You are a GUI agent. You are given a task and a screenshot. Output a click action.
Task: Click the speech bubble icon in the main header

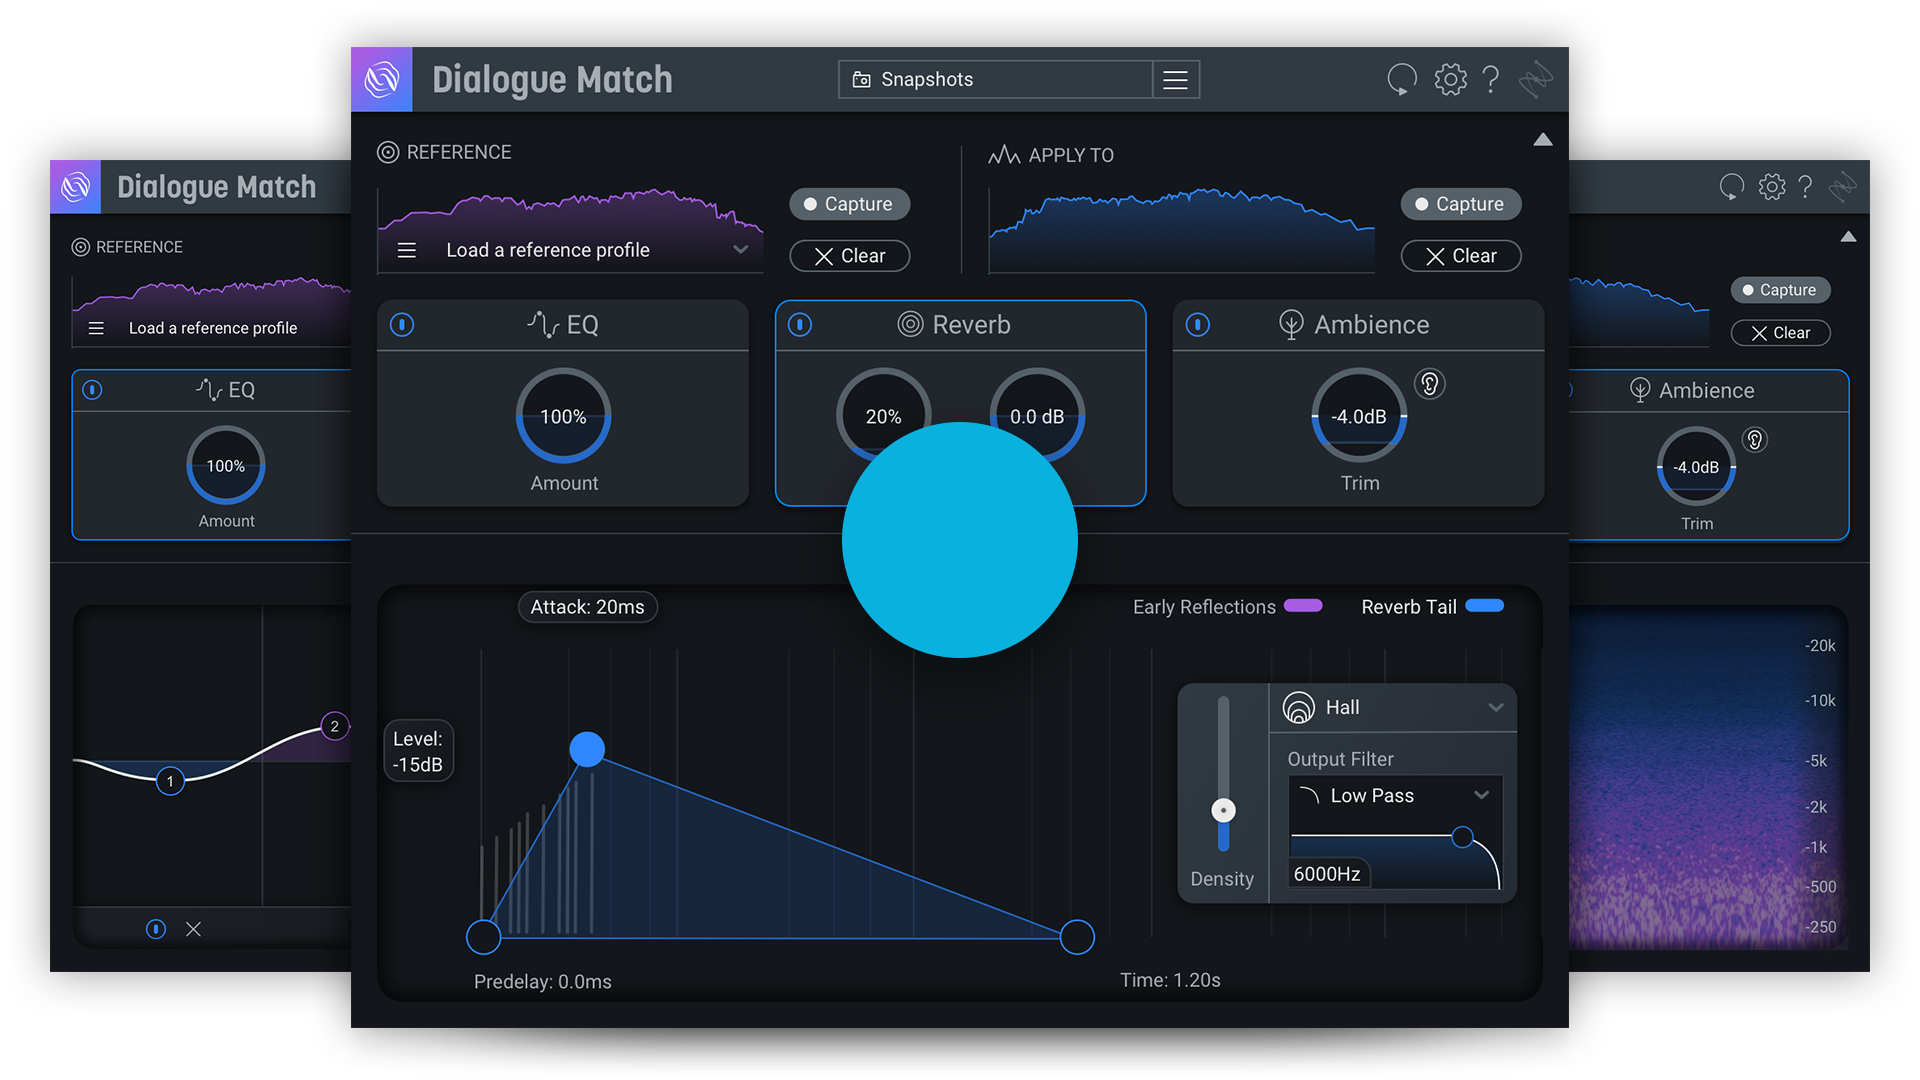(1402, 79)
